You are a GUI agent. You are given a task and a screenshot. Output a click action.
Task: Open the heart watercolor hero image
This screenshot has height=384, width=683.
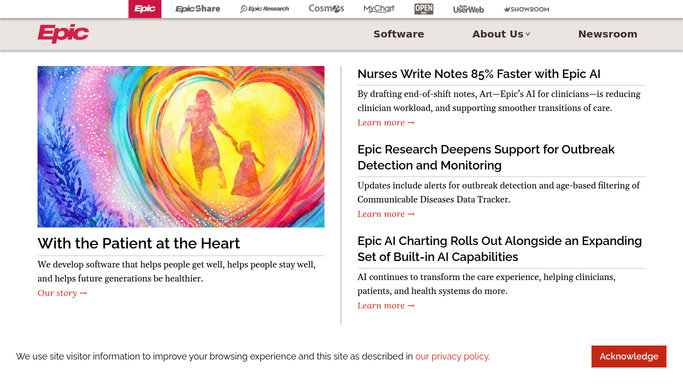click(x=181, y=147)
